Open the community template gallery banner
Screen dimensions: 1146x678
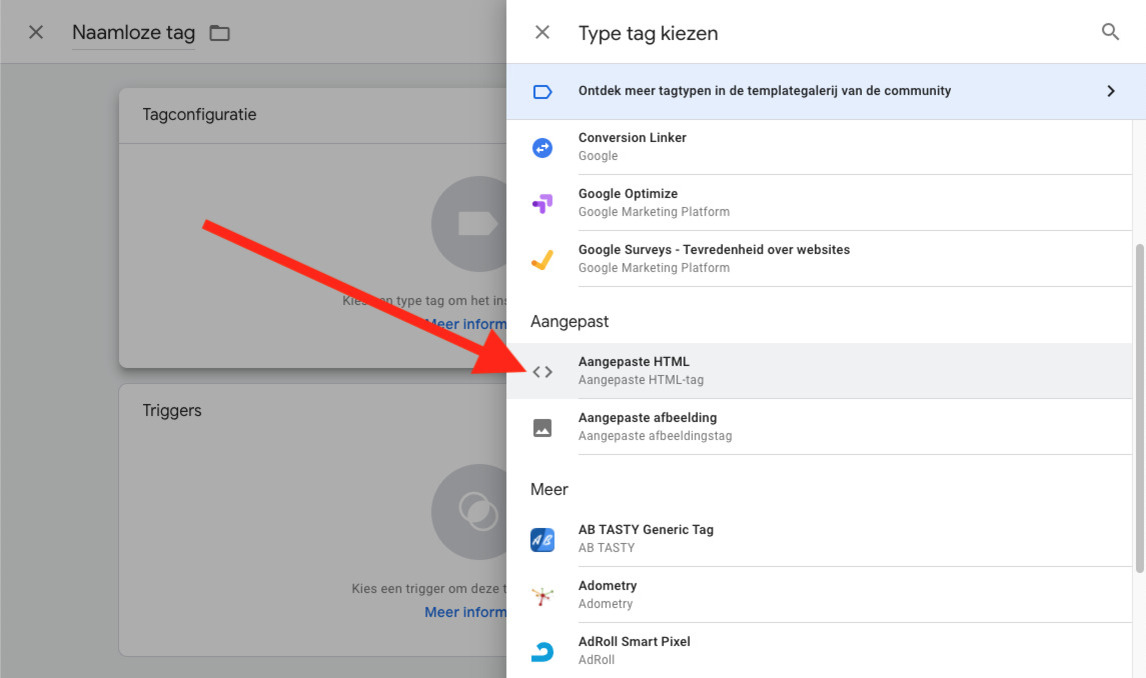pyautogui.click(x=826, y=91)
